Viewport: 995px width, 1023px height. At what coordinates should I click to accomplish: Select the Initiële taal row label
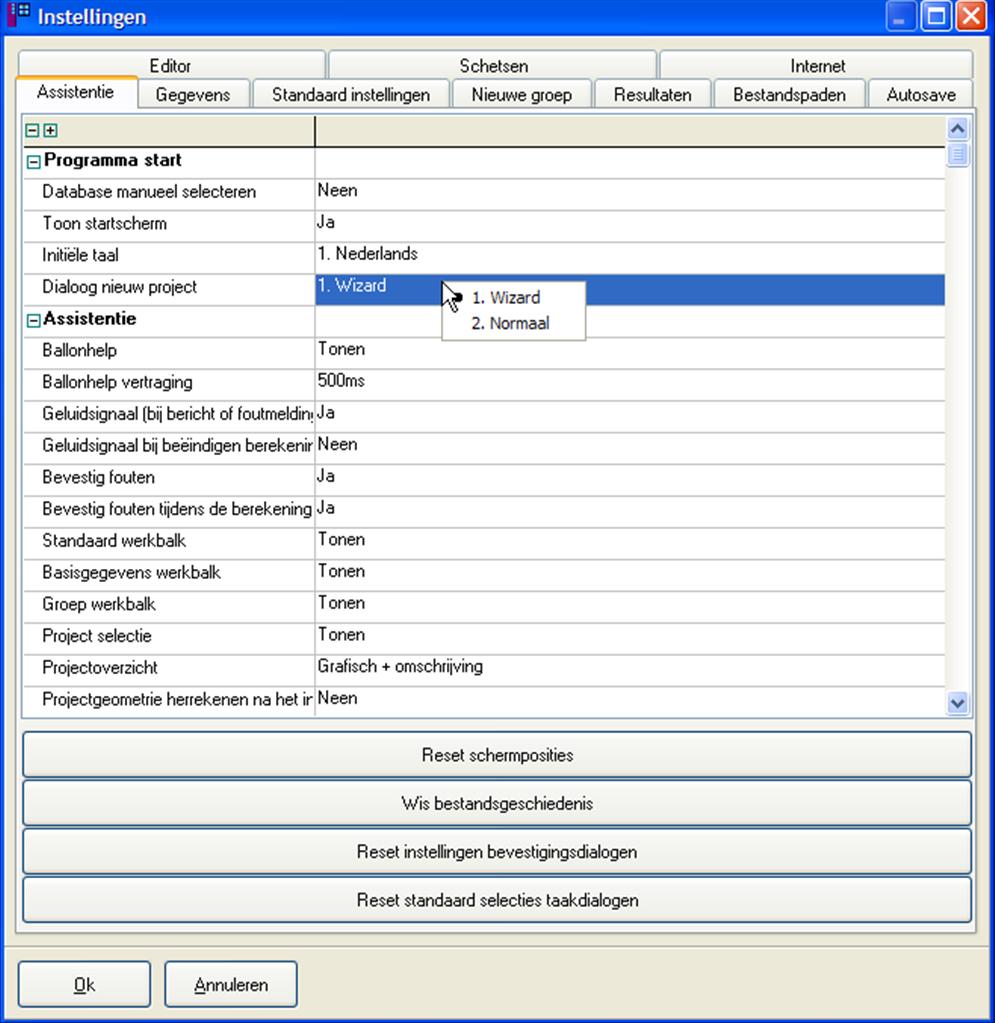[x=80, y=255]
